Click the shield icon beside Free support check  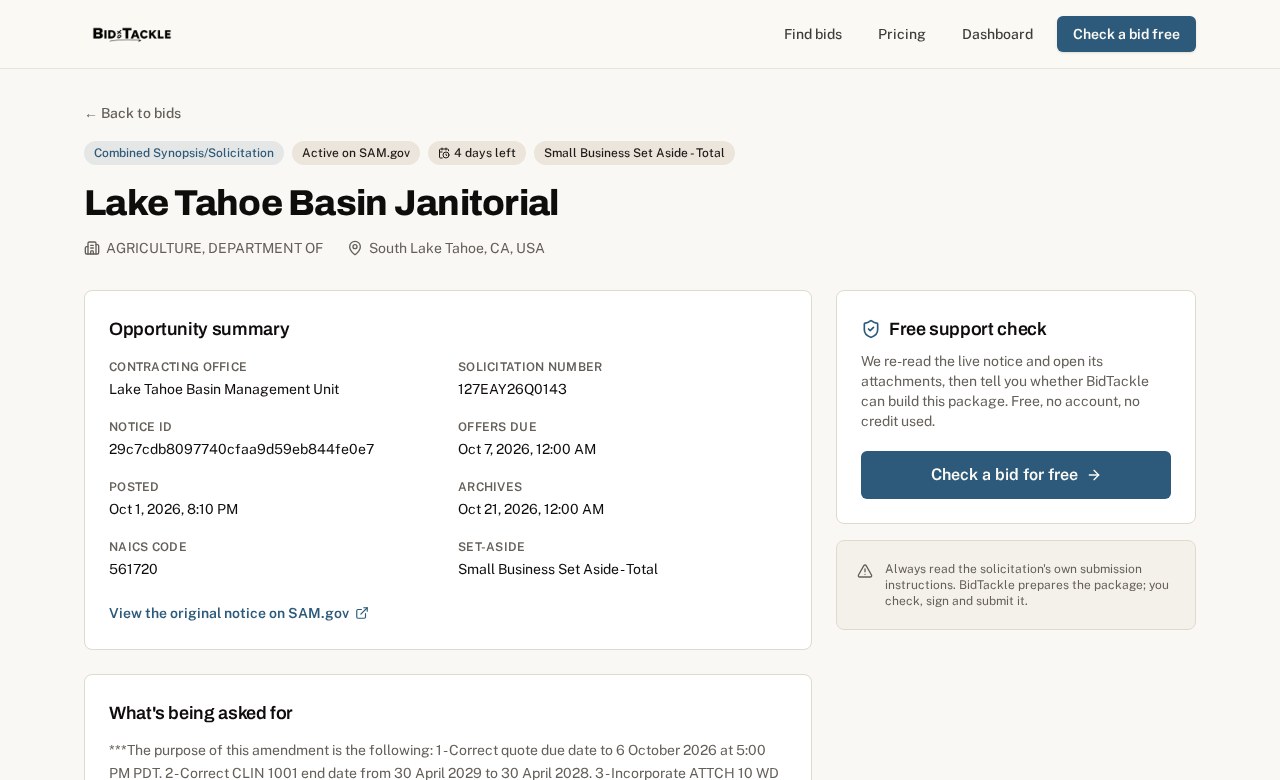coord(871,329)
